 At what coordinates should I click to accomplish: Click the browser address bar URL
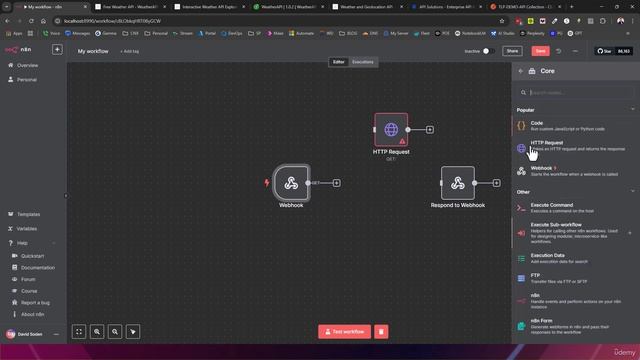pos(112,21)
